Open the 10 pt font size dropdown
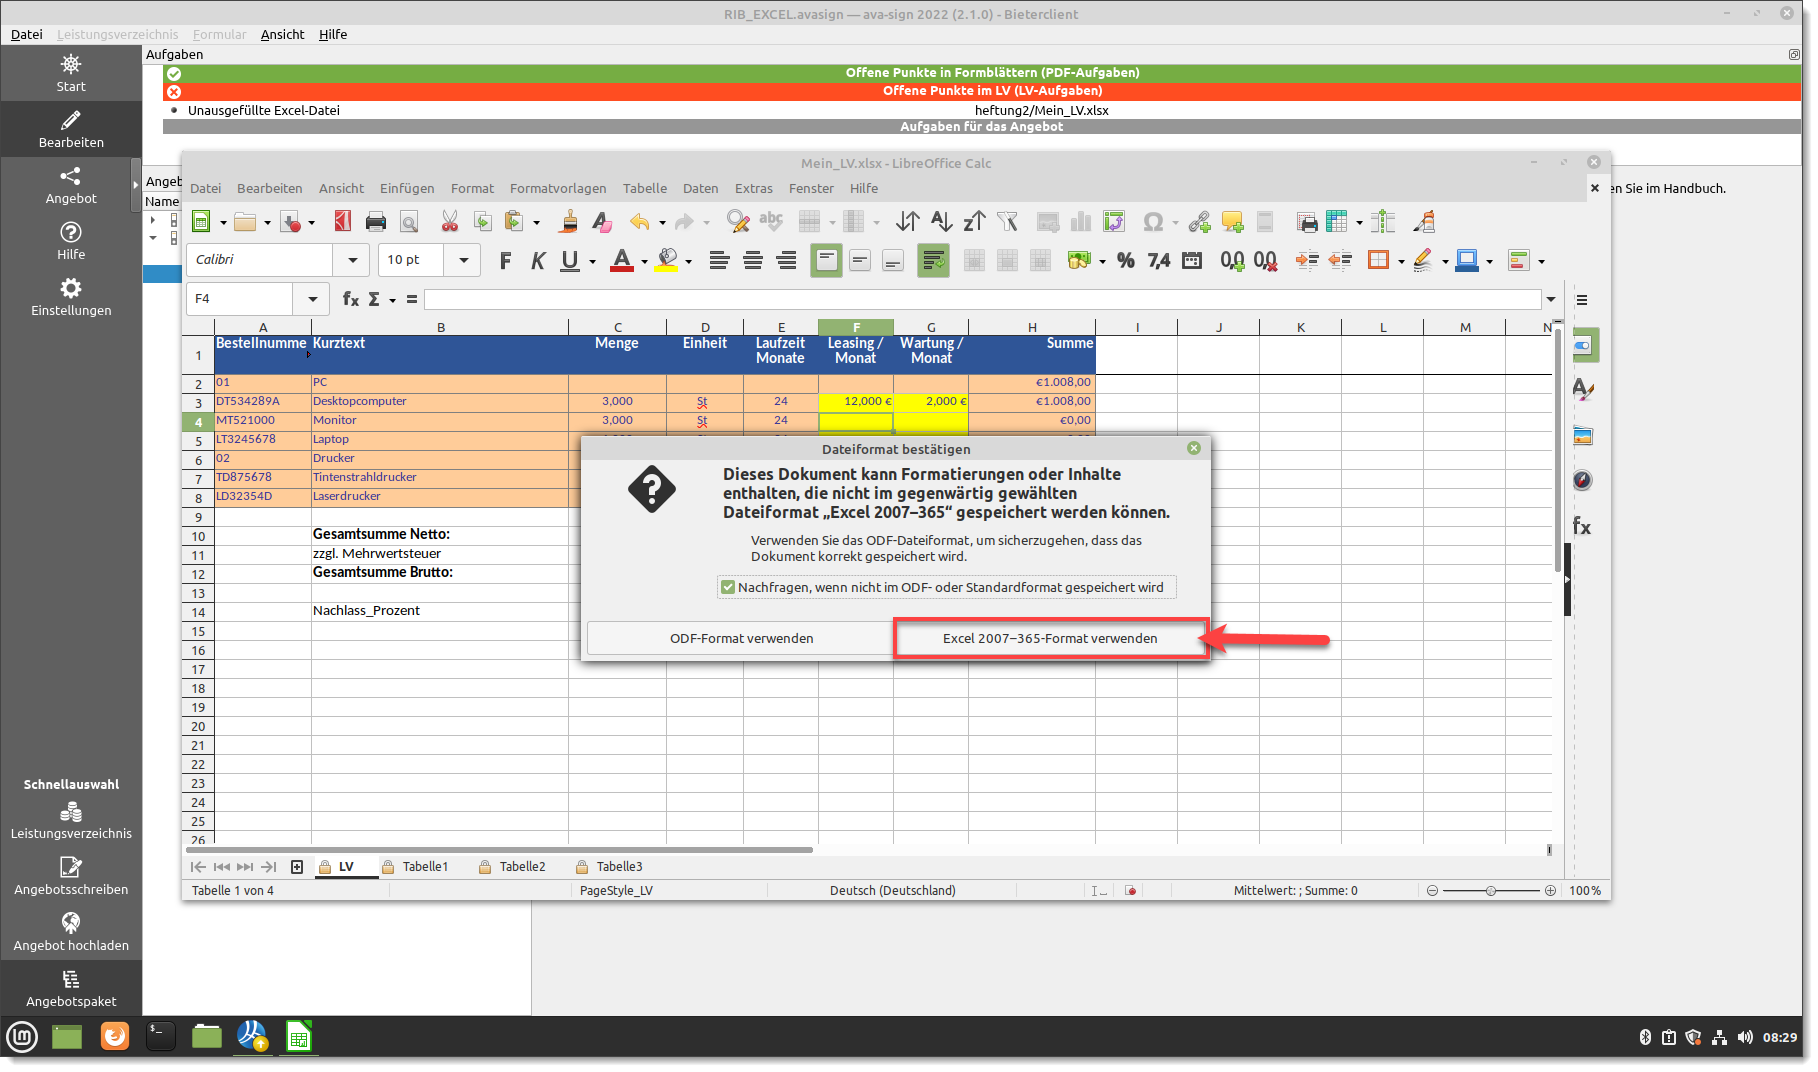Screen dimensions: 1818x1072 463,260
